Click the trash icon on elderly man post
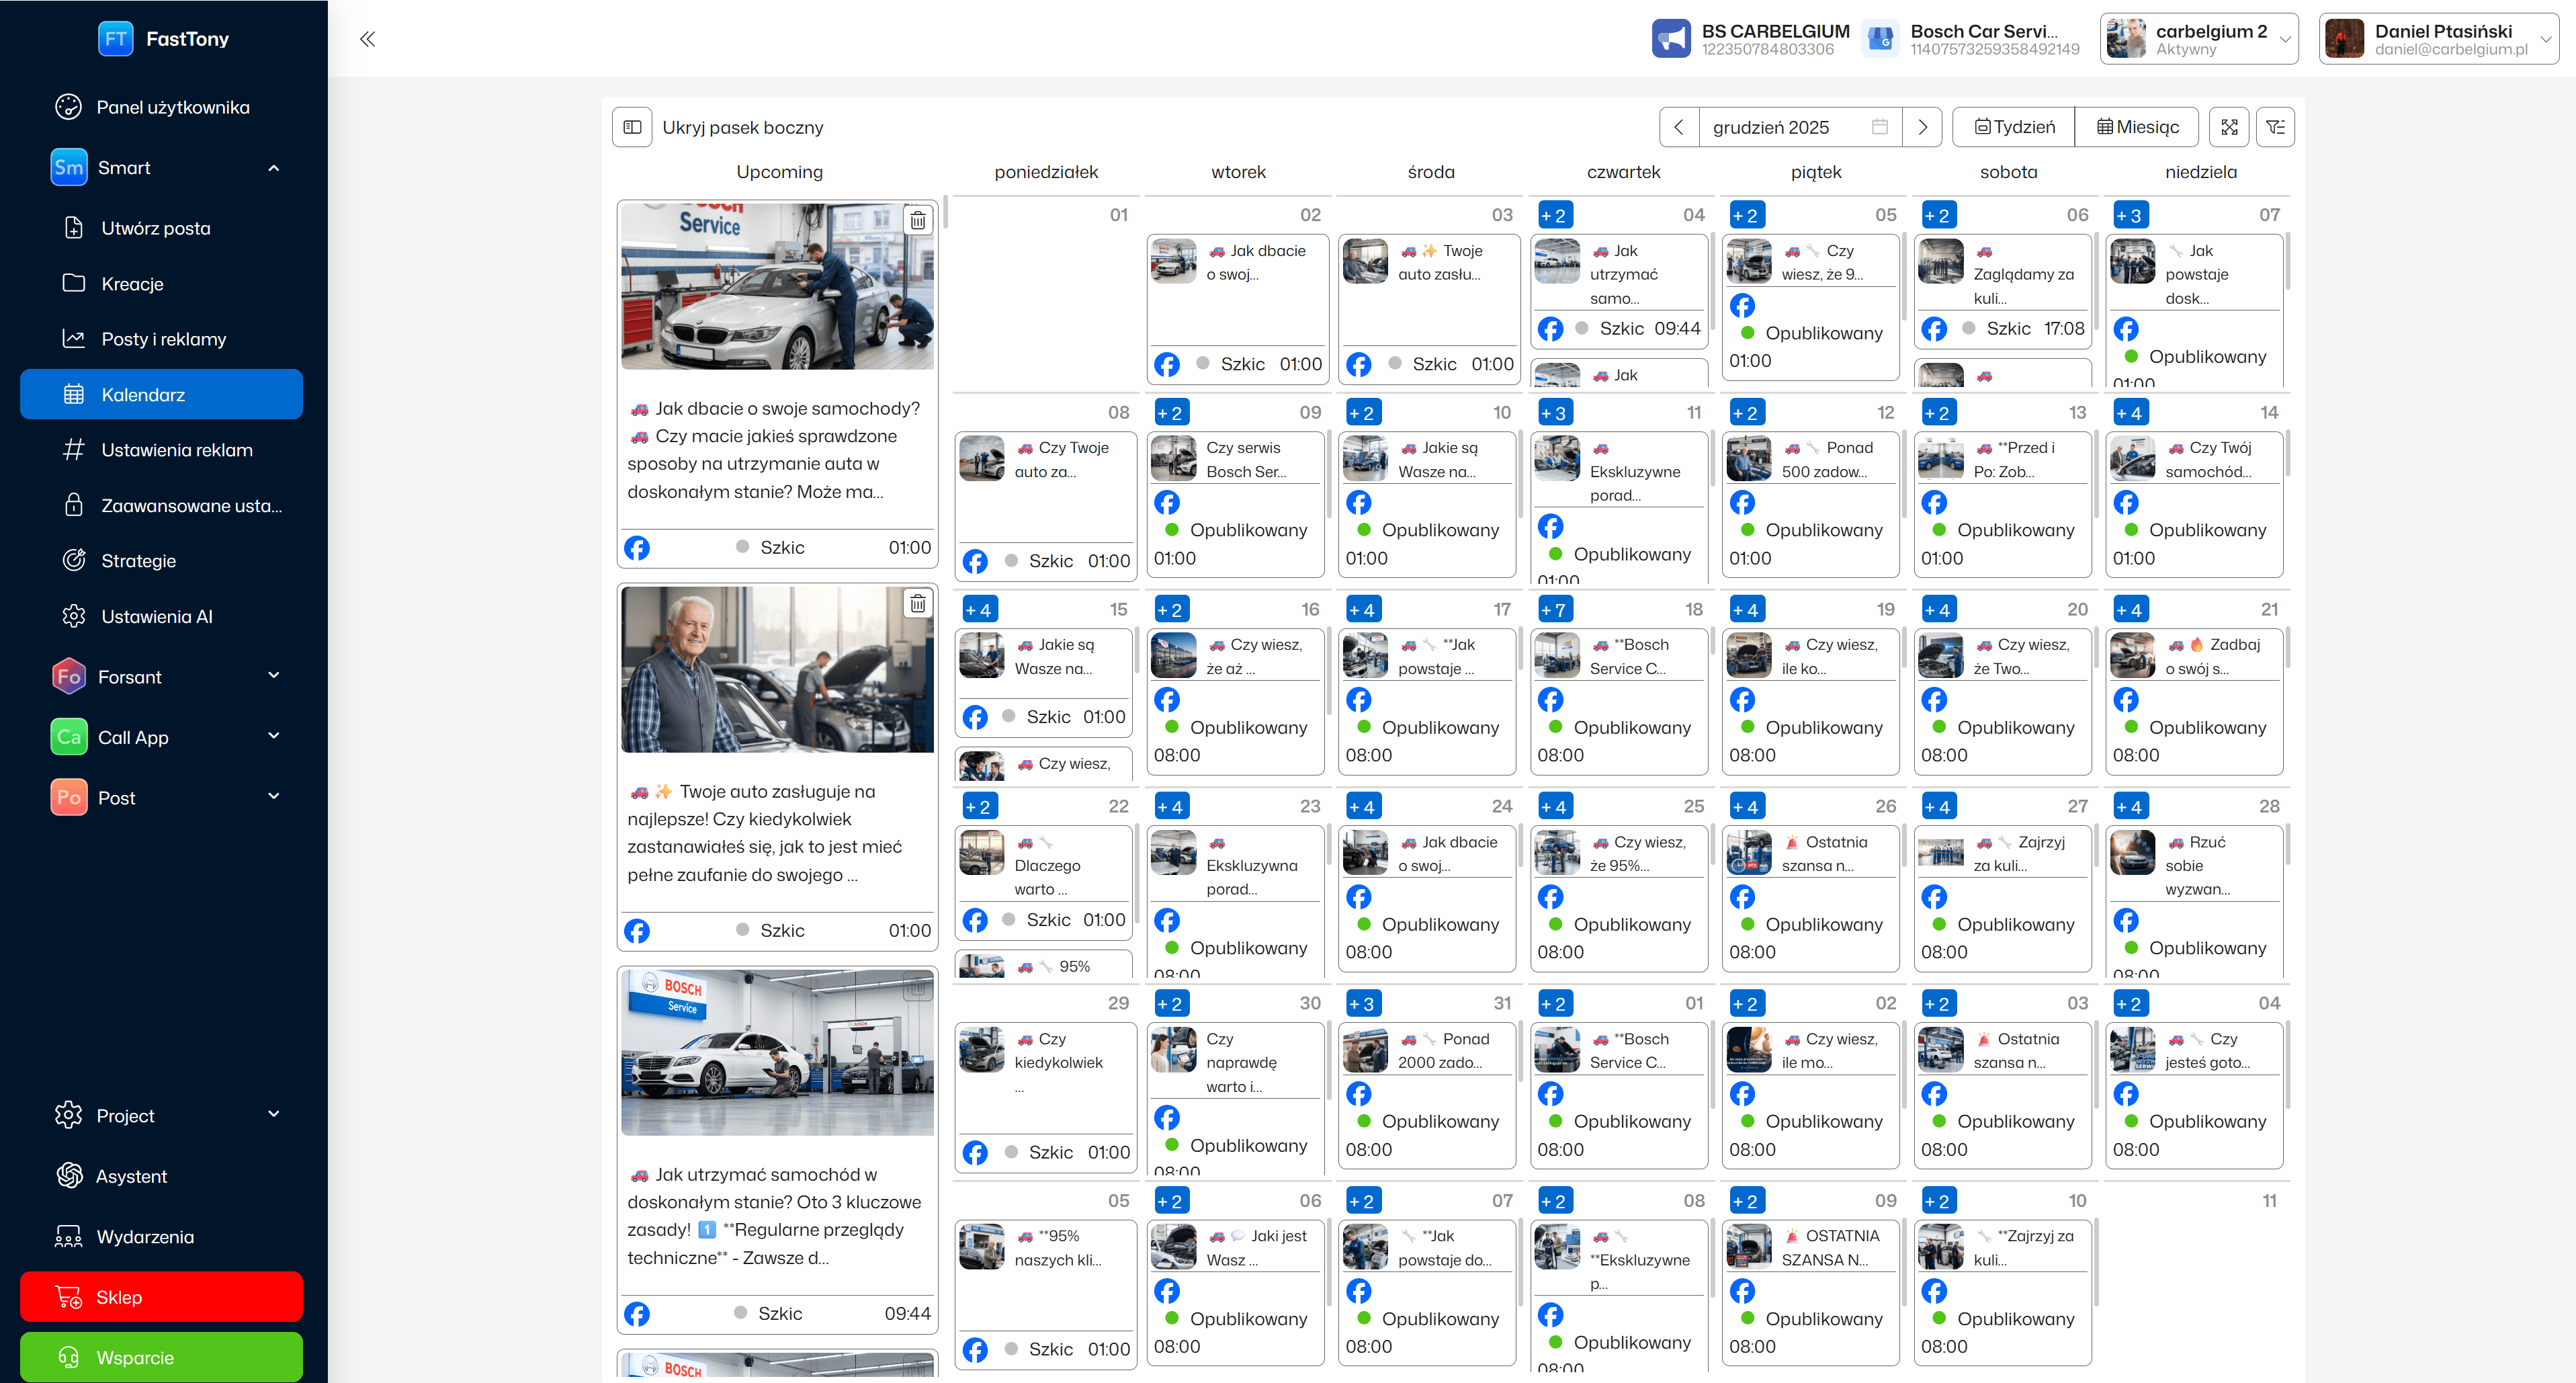Screen dimensions: 2576x1383 point(917,604)
